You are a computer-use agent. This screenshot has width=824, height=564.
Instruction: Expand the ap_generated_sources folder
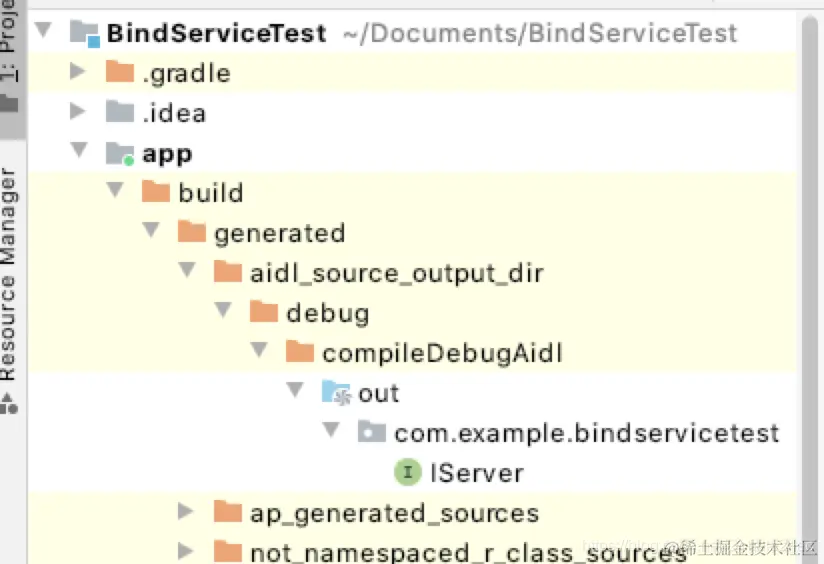point(185,511)
